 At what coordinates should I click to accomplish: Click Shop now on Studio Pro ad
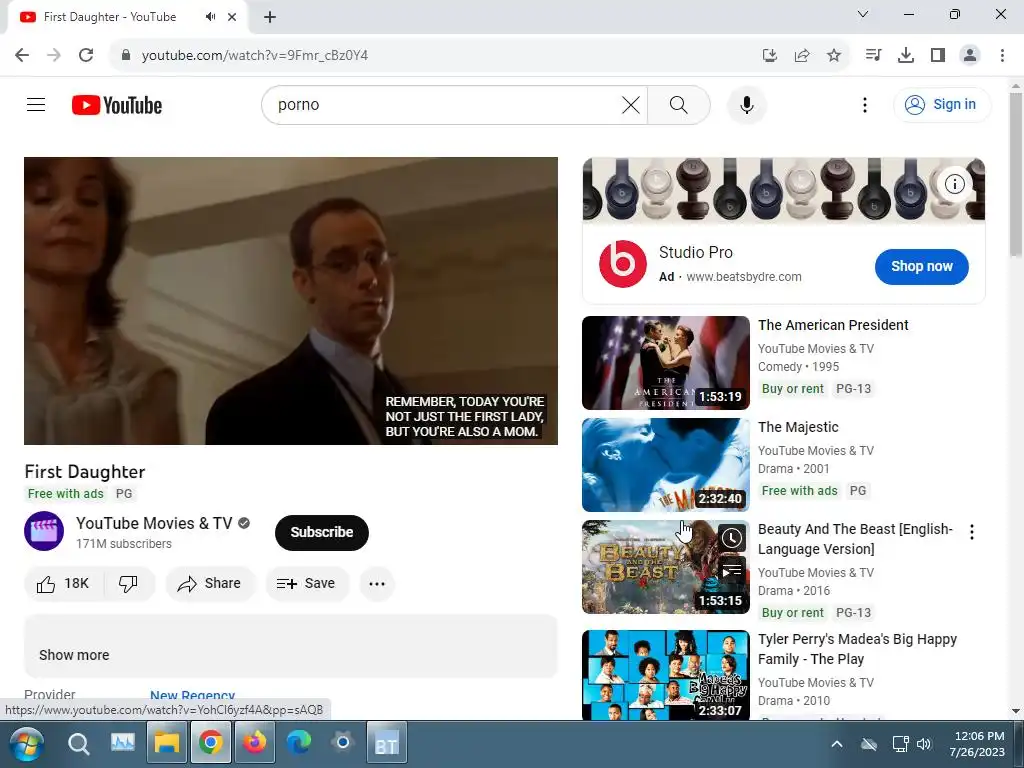pos(921,266)
